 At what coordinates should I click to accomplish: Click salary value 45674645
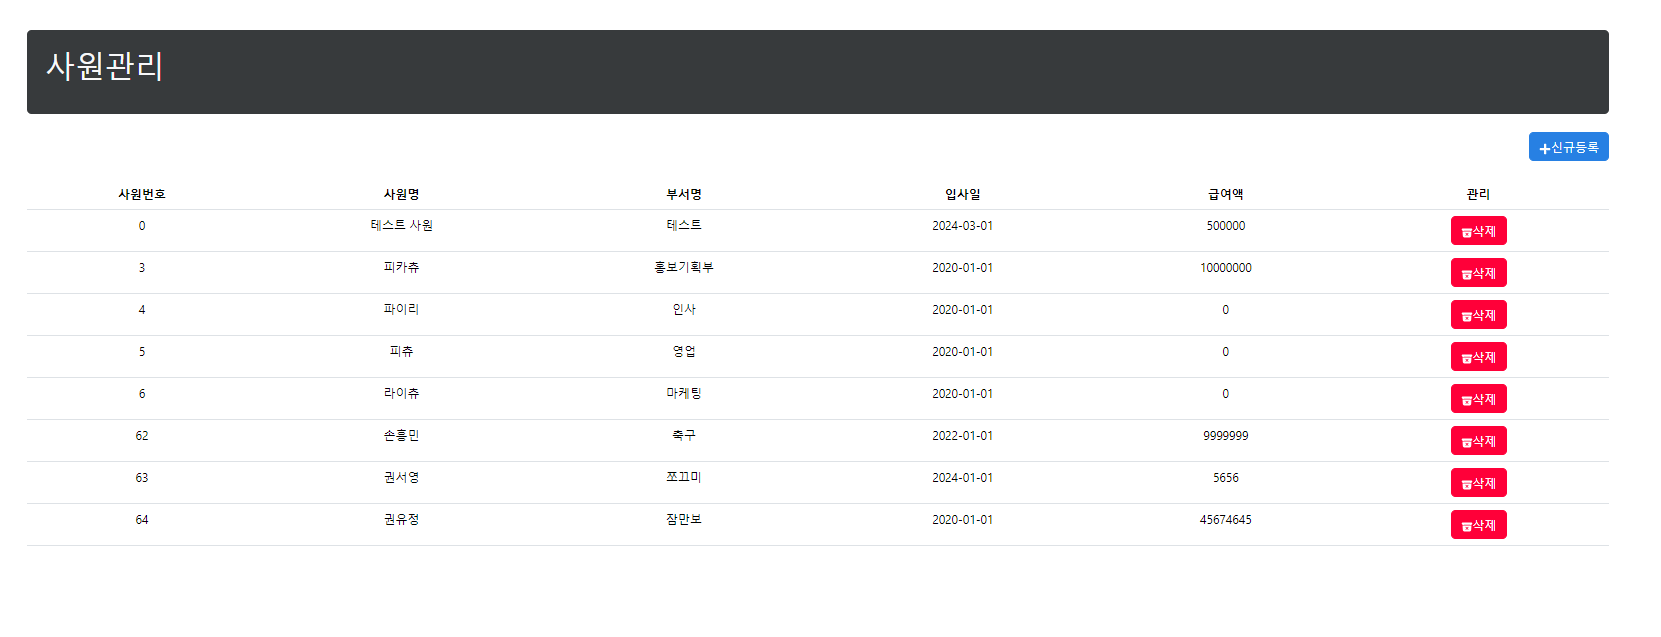(1226, 520)
